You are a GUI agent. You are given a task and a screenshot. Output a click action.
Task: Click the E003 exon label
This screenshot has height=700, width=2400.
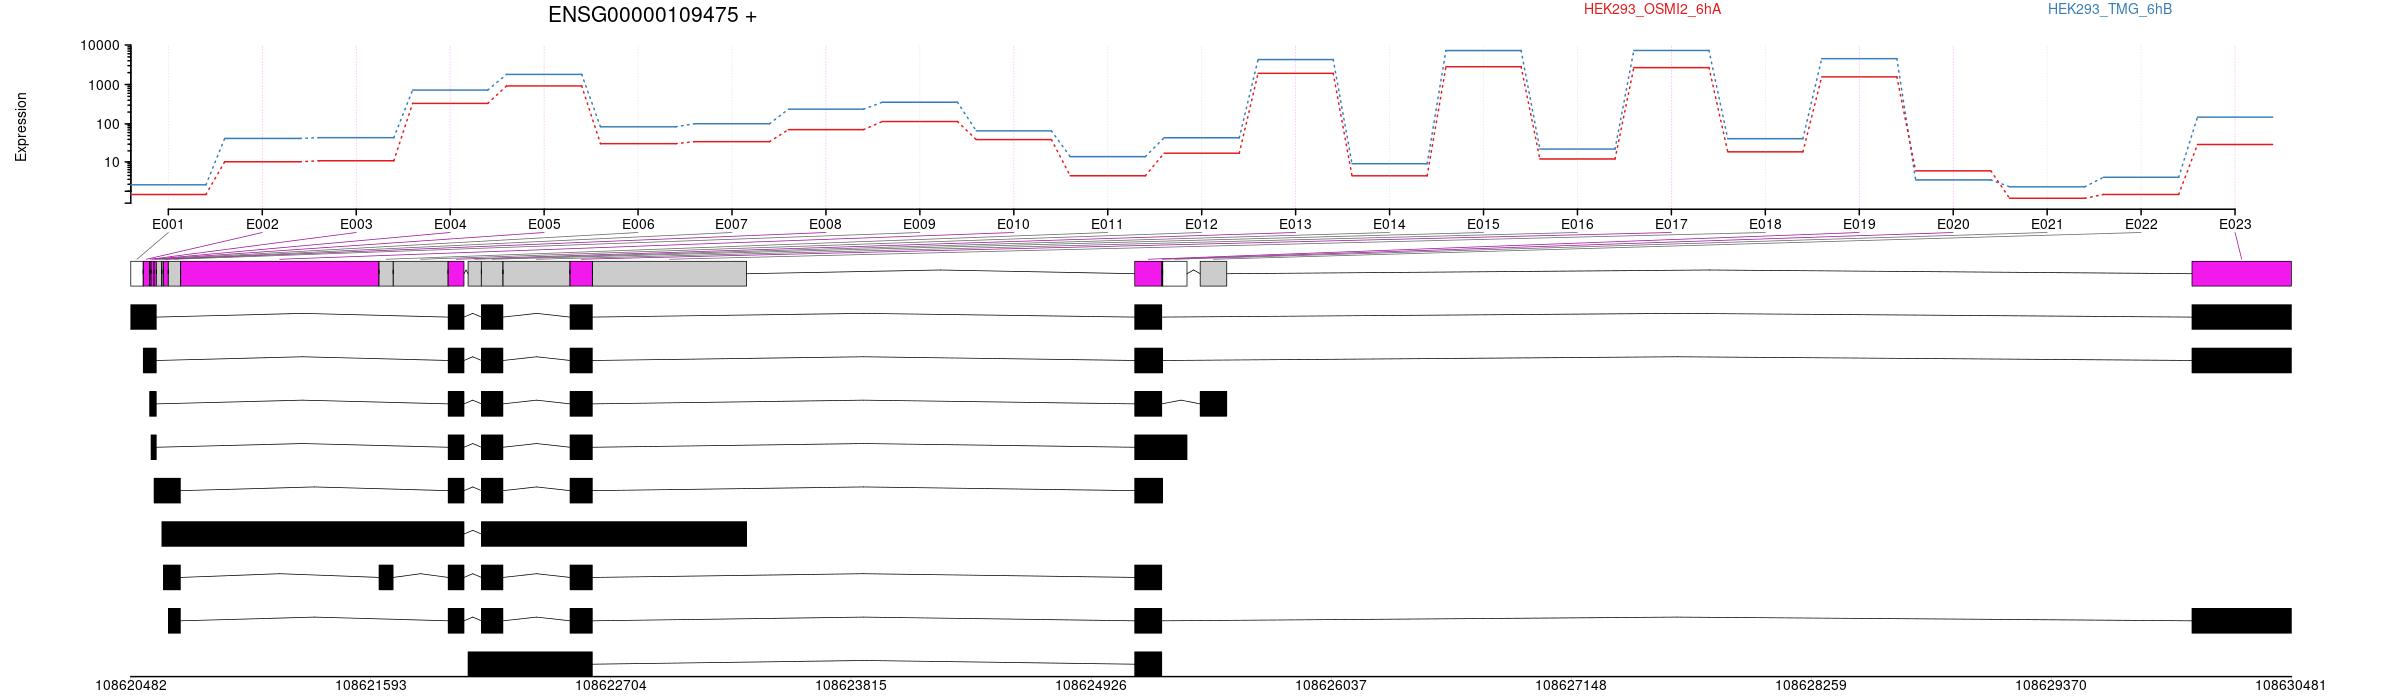pos(356,224)
